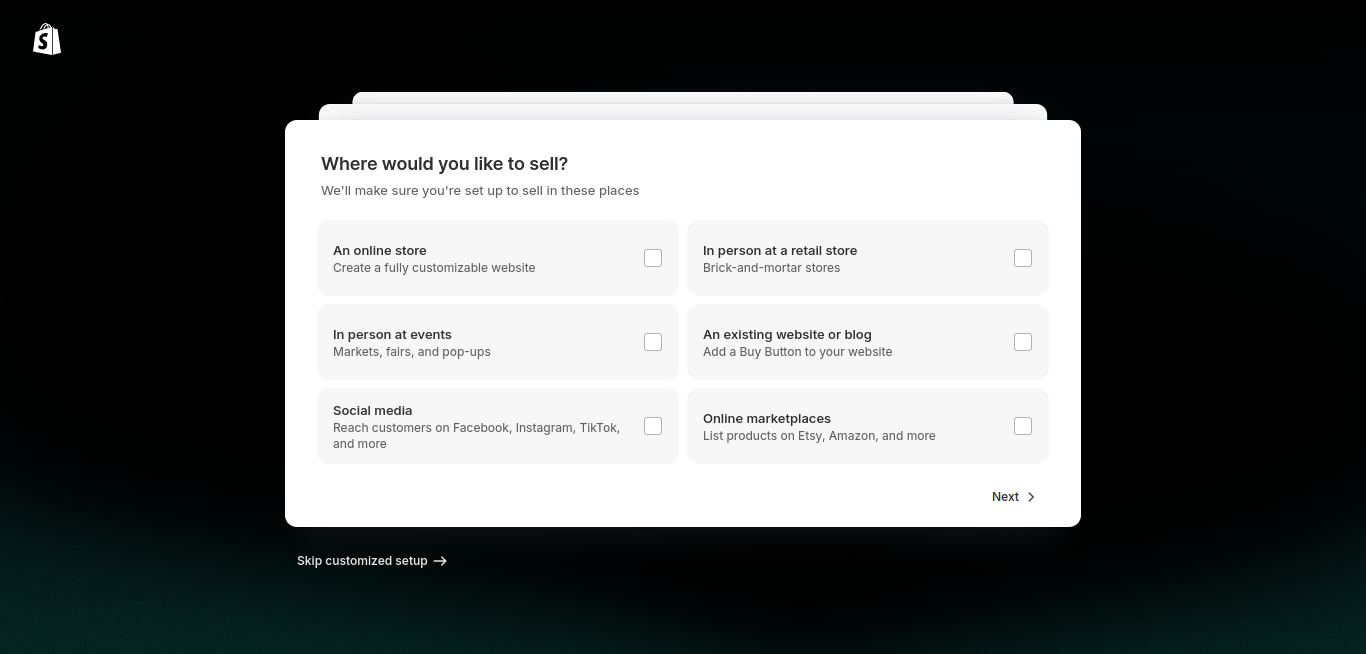Click the 'Where would you like to sell?' heading
The image size is (1366, 654).
click(x=444, y=164)
